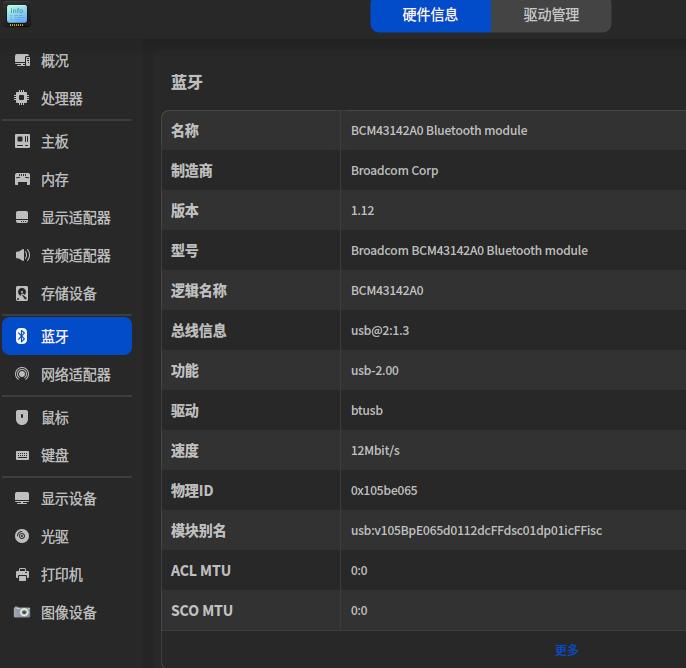Viewport: 686px width, 668px height.
Task: Click the 驱动 row label
Action: (185, 410)
